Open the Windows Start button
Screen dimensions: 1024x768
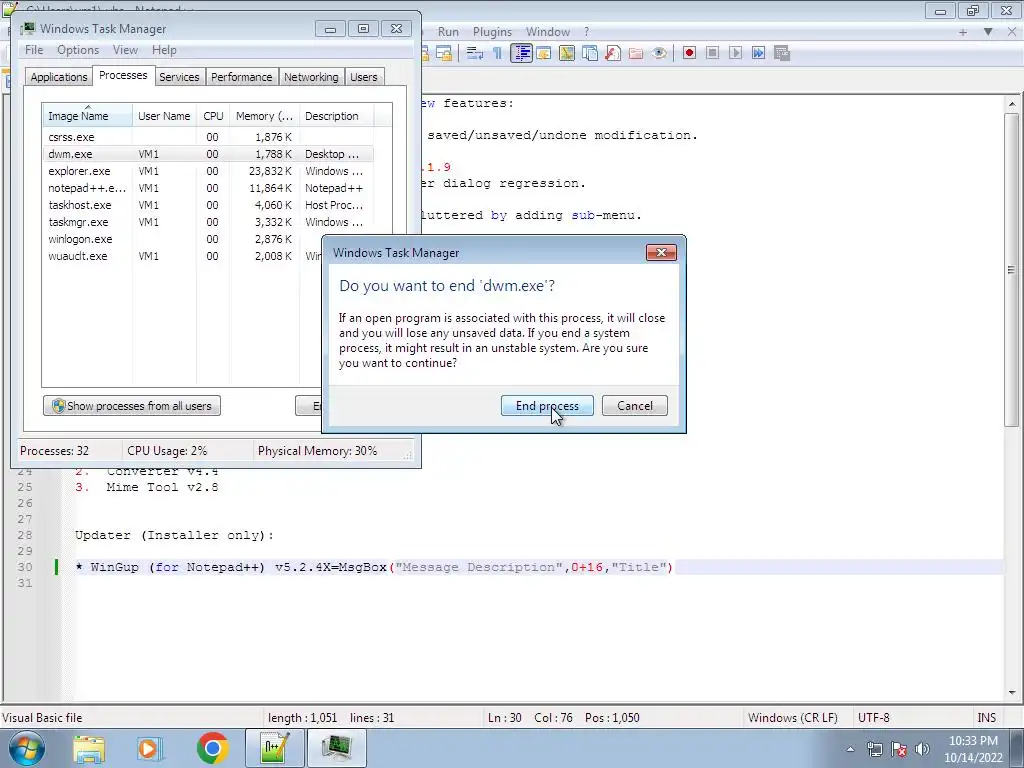27,748
